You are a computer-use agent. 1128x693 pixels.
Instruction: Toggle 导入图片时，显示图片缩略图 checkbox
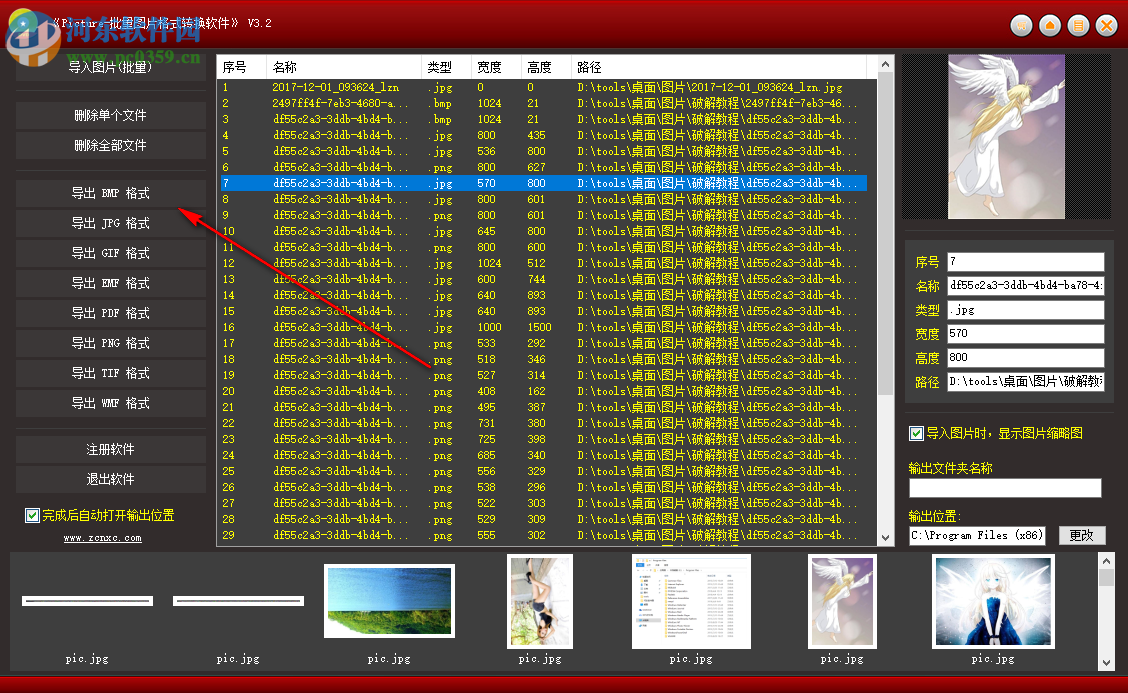pos(916,433)
